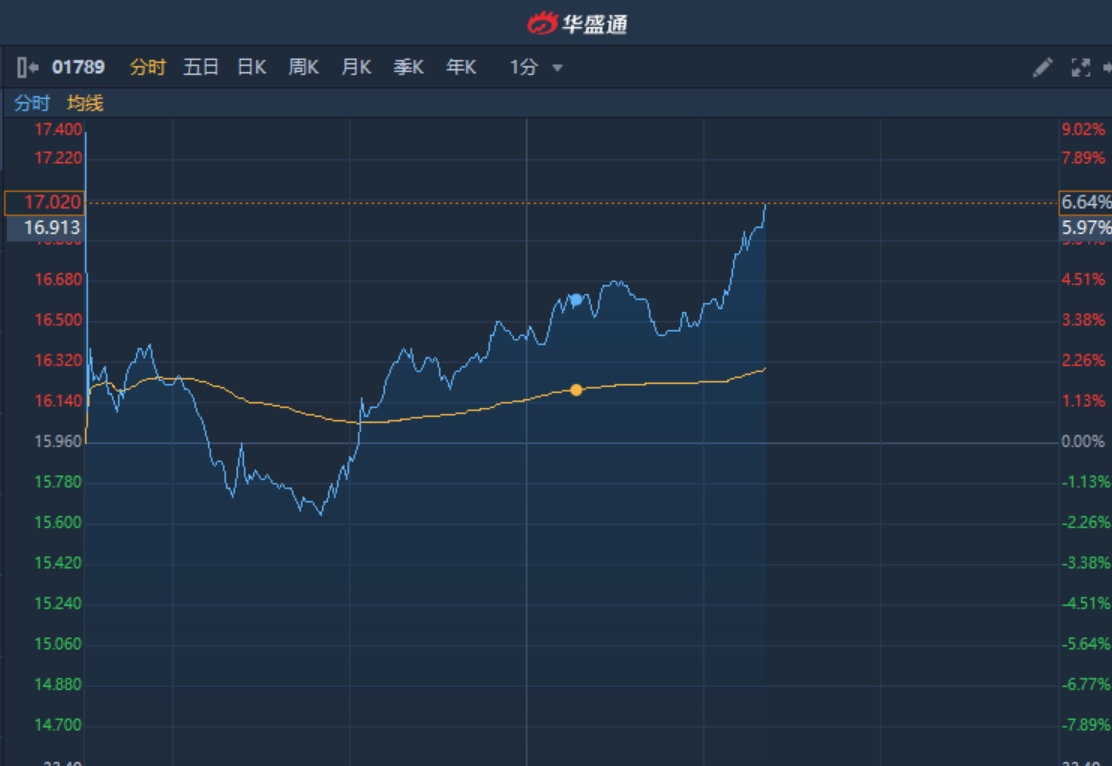Click the fullscreen expand chart icon
1112x766 pixels.
tap(1080, 68)
